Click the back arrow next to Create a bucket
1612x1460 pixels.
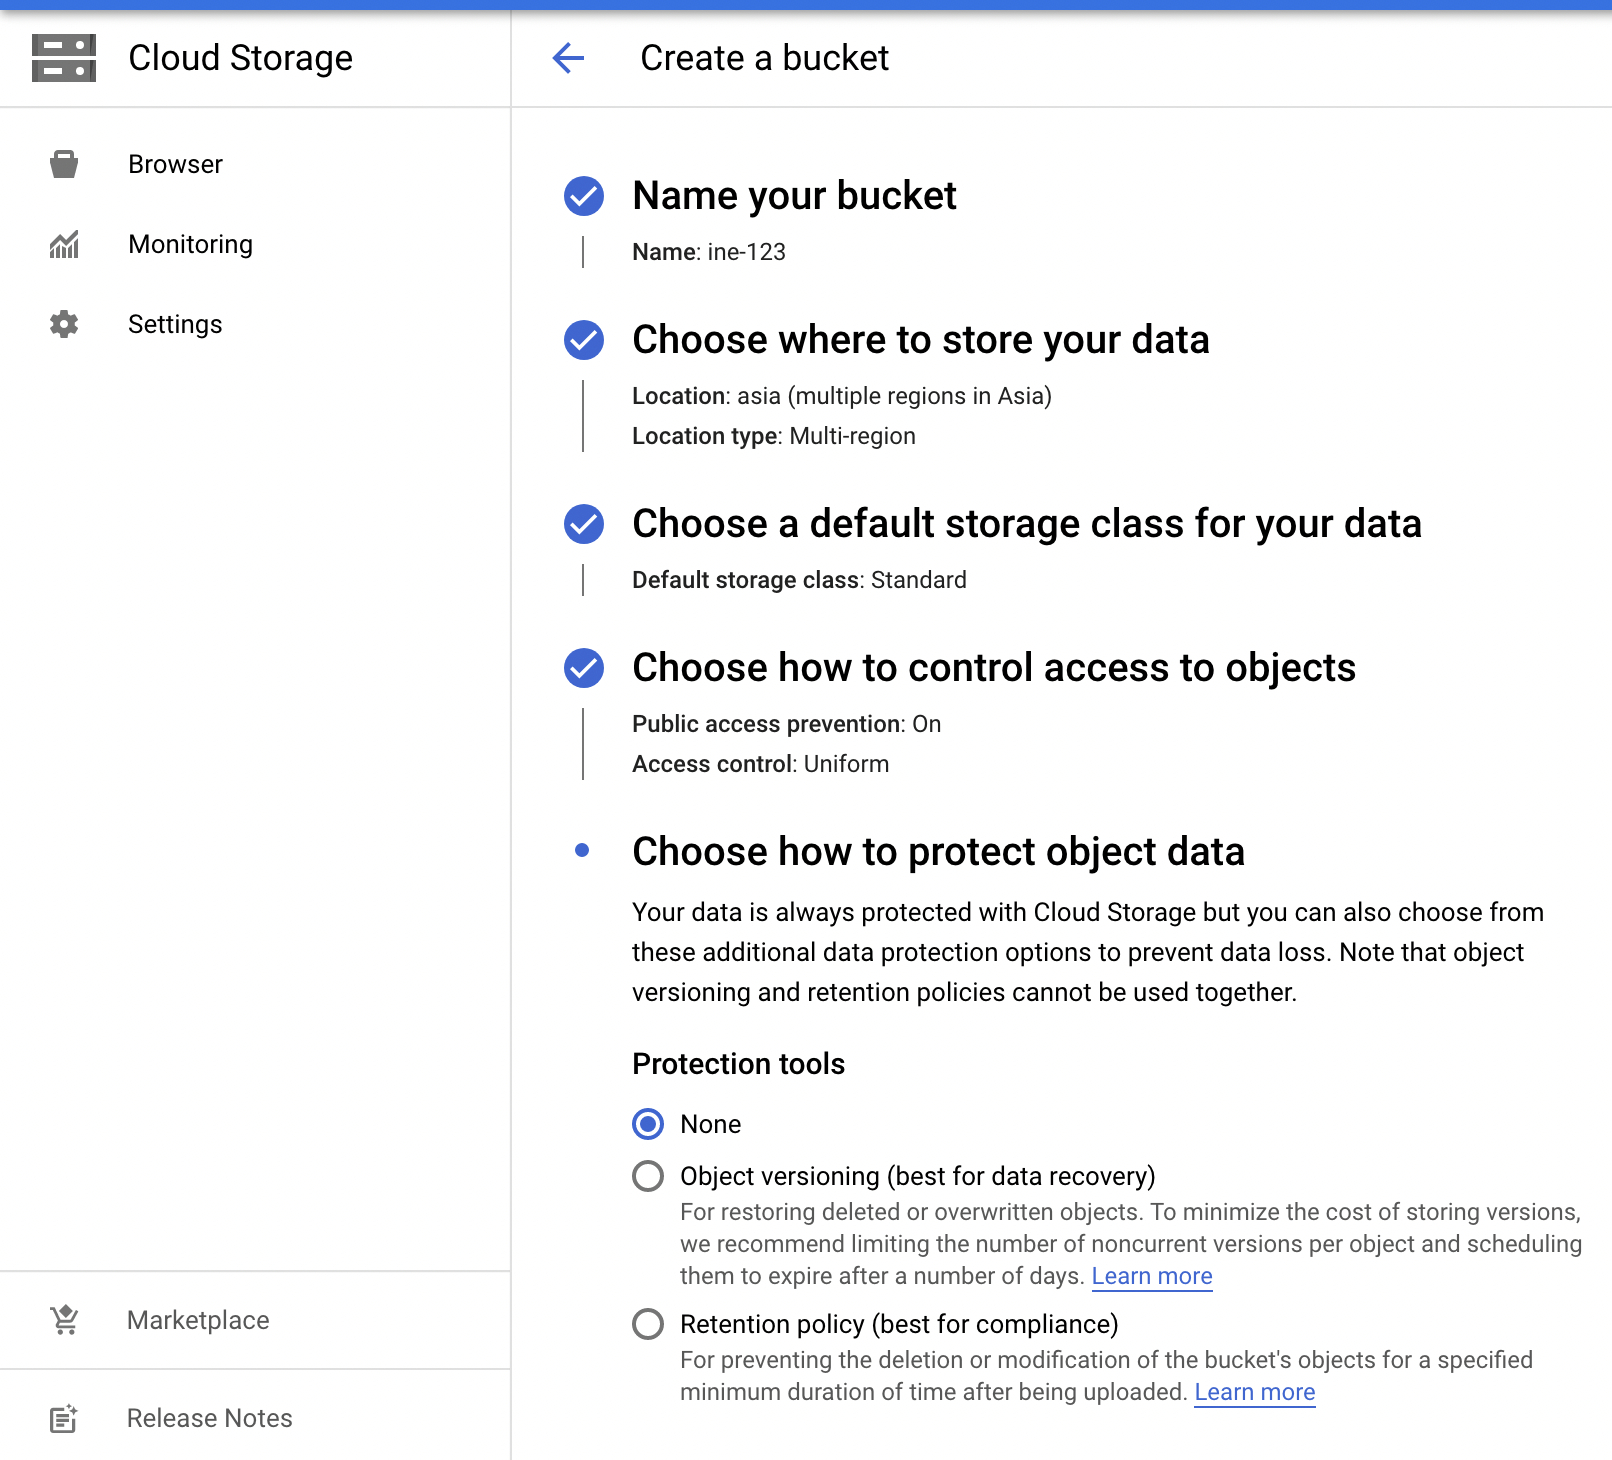click(x=568, y=58)
